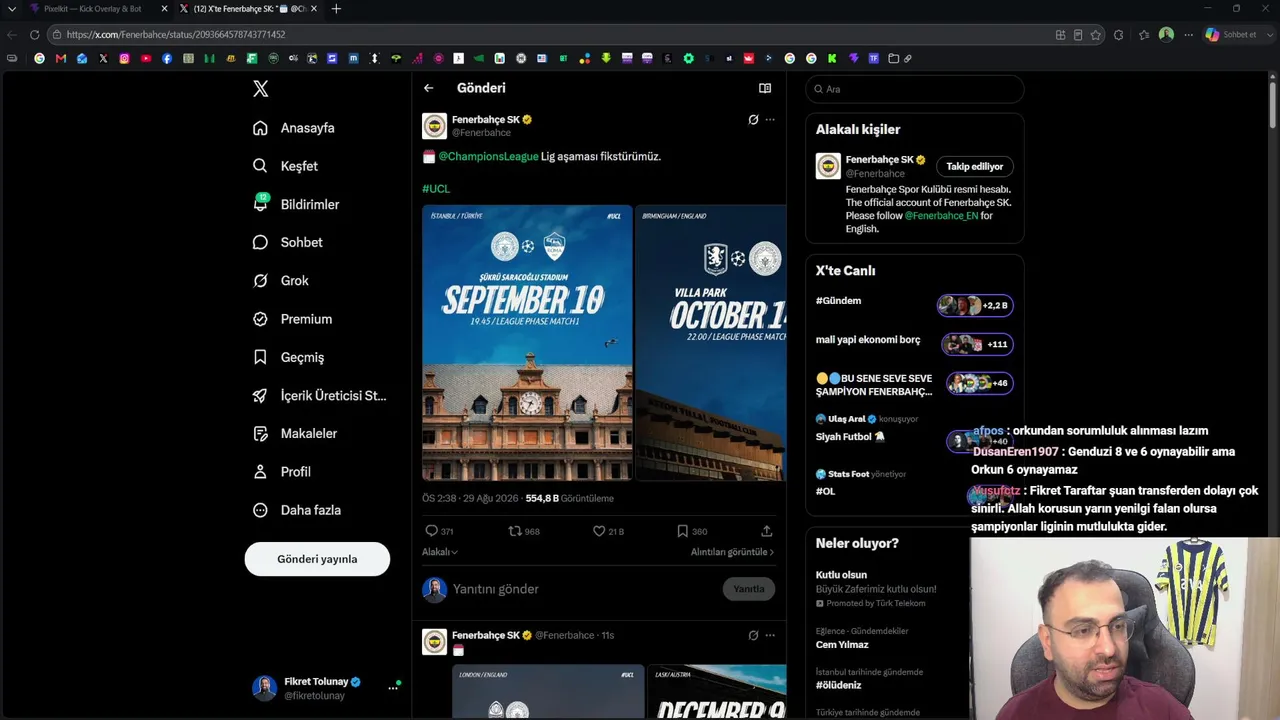Image resolution: width=1280 pixels, height=720 pixels.
Task: Open Bildirimler notifications
Action: click(297, 204)
